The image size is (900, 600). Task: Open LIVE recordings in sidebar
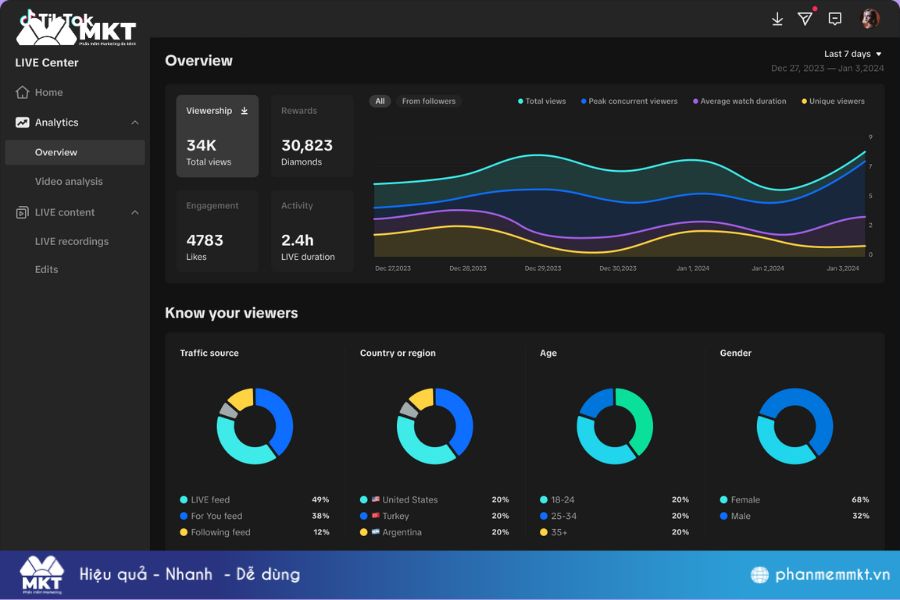[71, 242]
